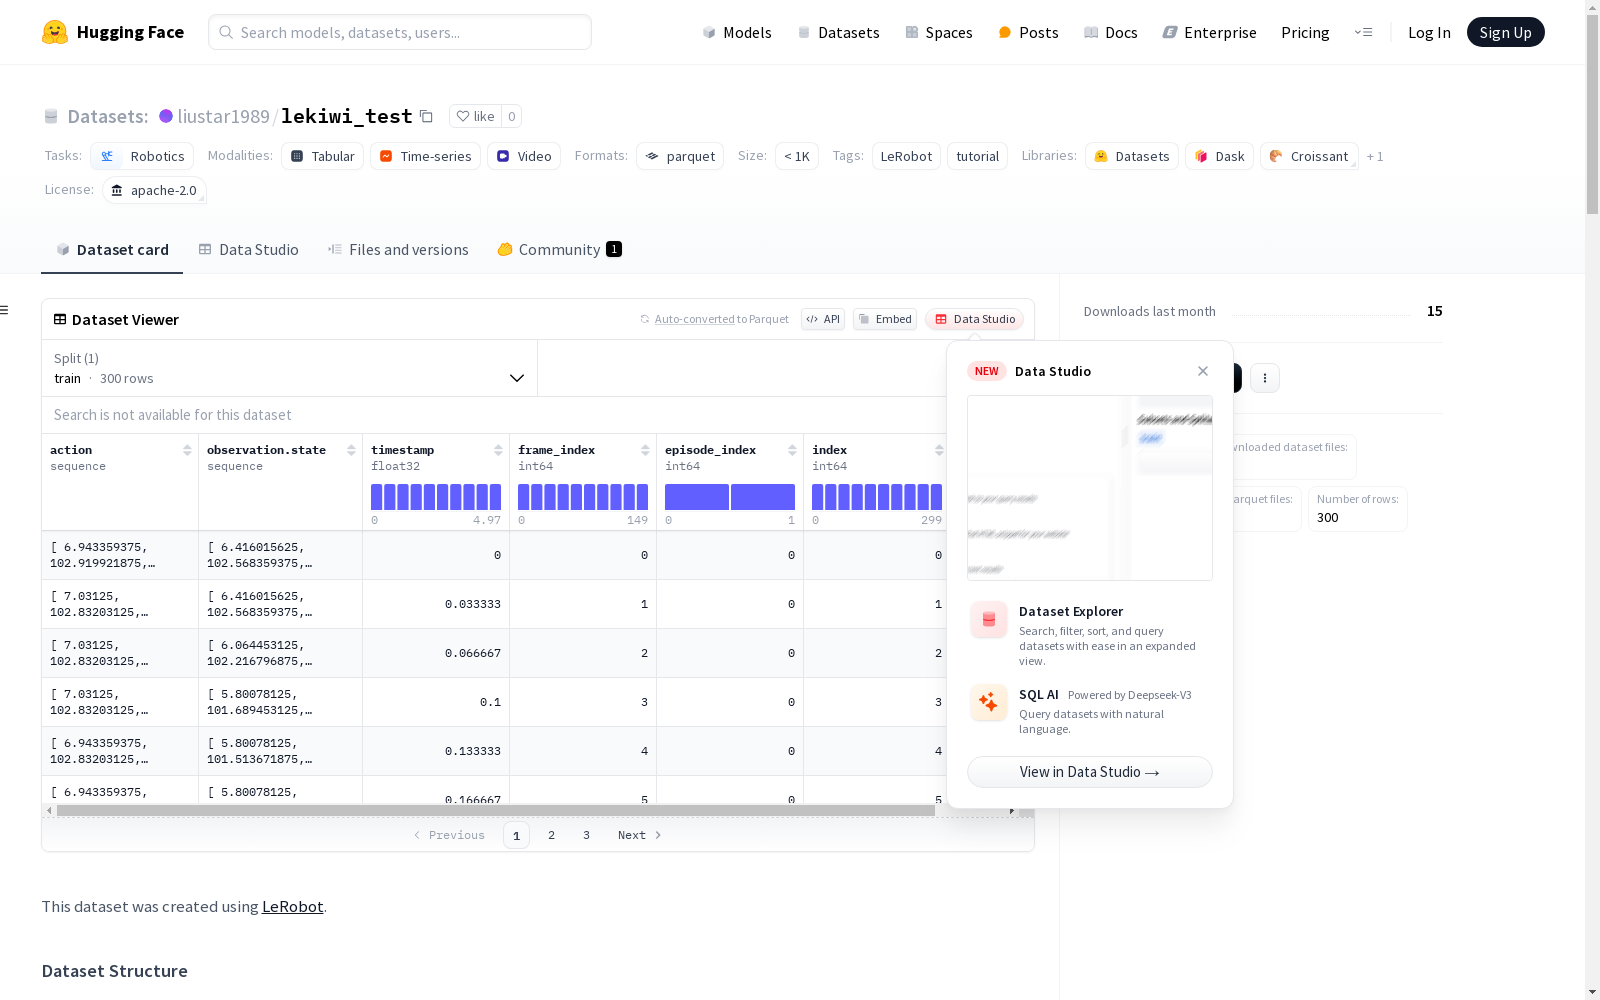1600x1000 pixels.
Task: Select the Video modality tag
Action: 524,156
